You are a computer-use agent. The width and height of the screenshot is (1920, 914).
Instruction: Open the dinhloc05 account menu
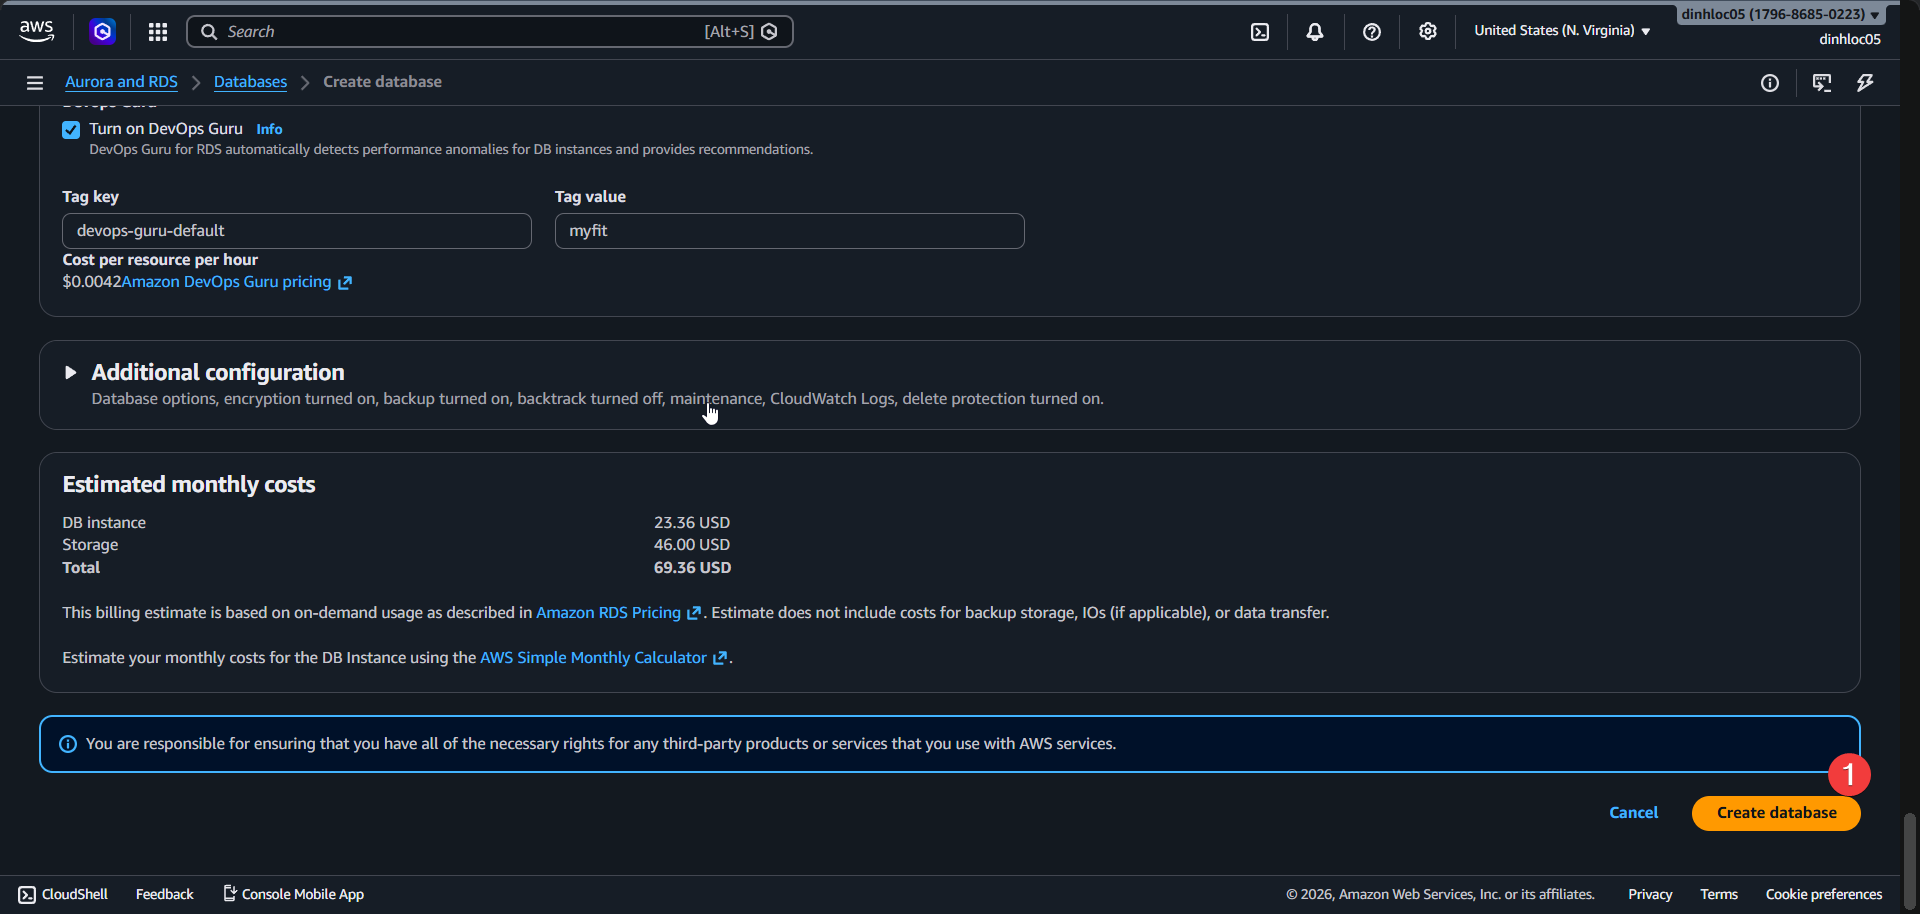point(1781,14)
